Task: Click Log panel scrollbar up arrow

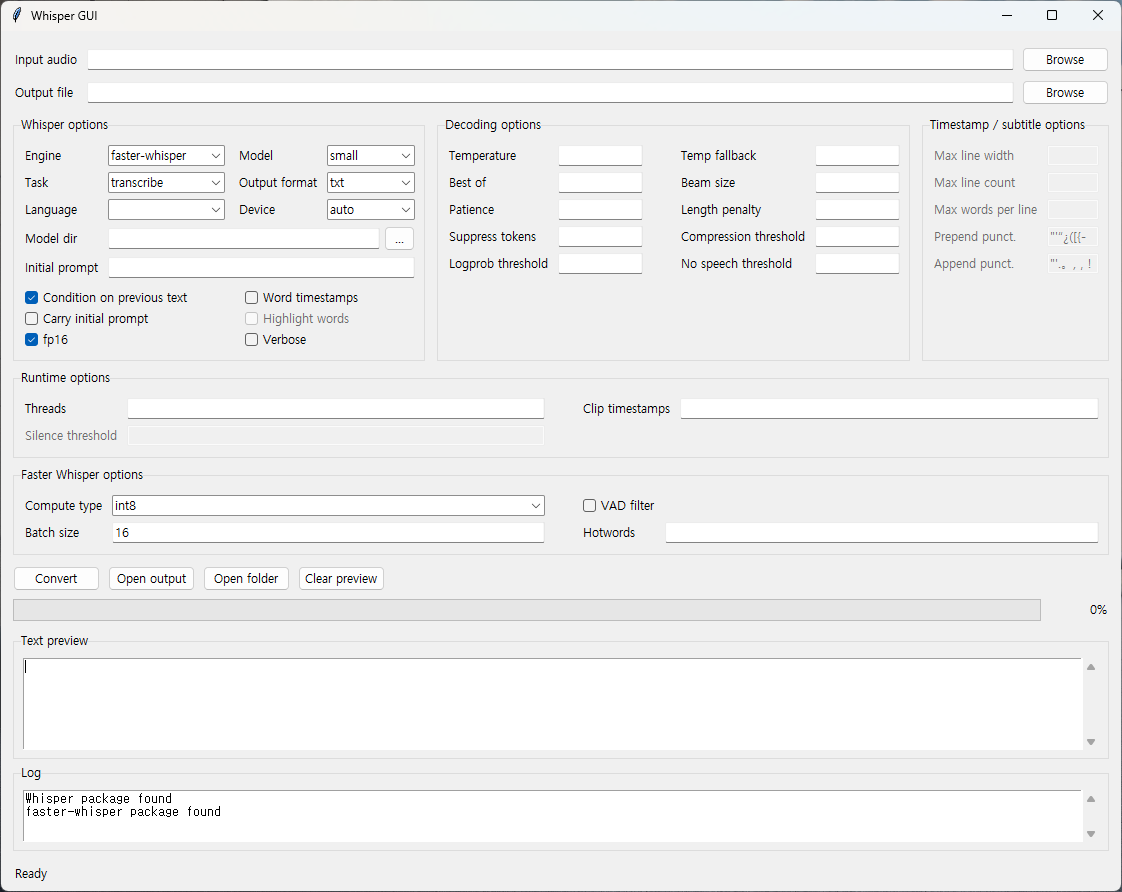Action: point(1091,799)
